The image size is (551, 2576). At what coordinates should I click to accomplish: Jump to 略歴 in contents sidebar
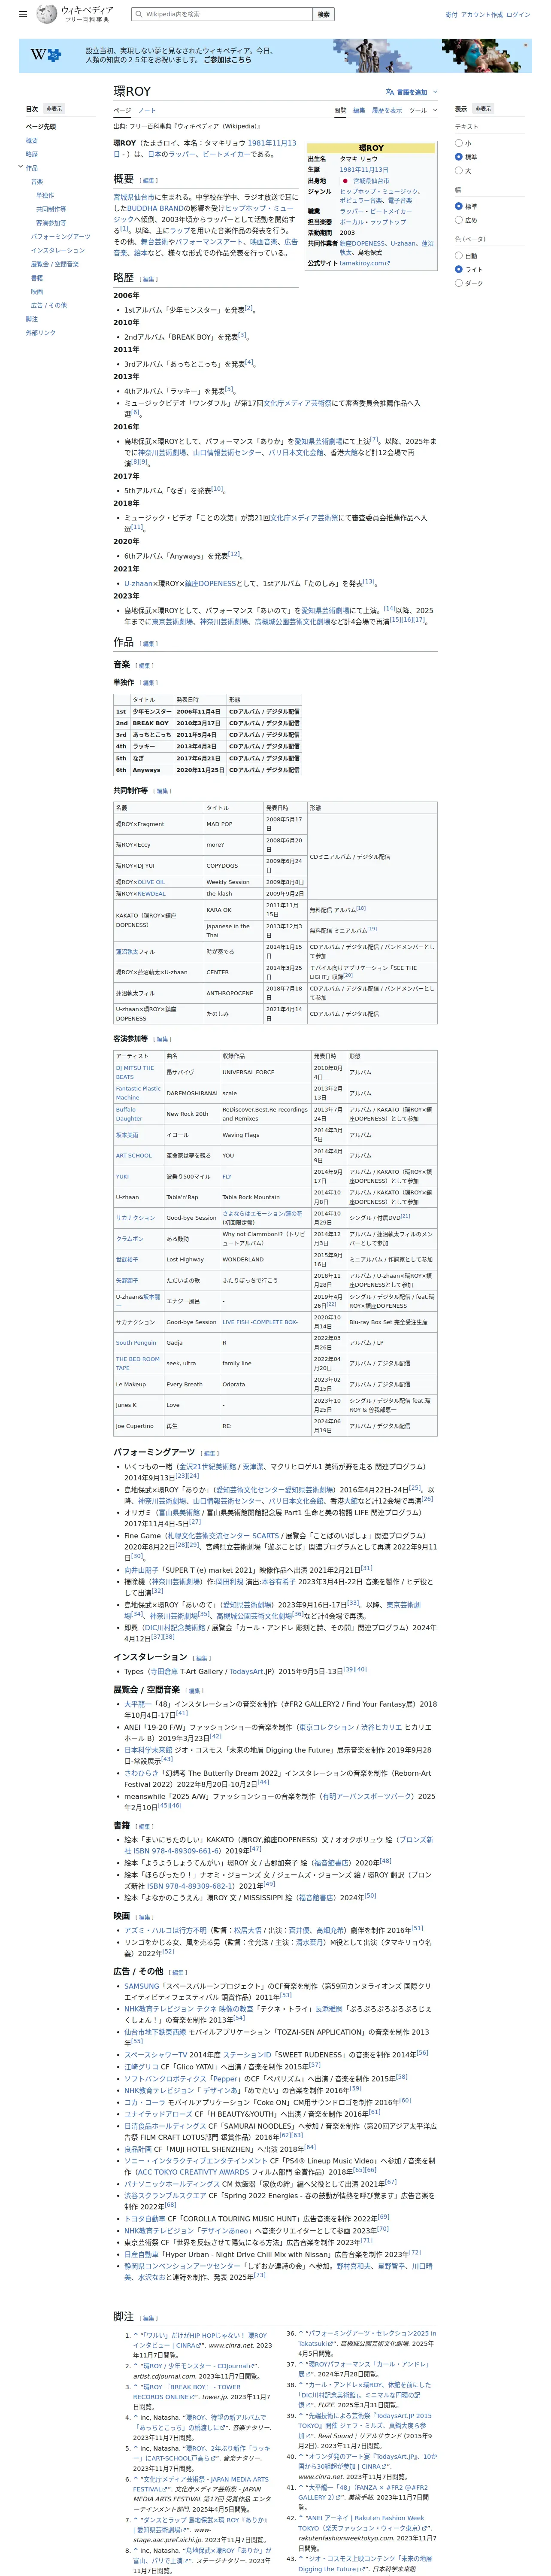[32, 154]
